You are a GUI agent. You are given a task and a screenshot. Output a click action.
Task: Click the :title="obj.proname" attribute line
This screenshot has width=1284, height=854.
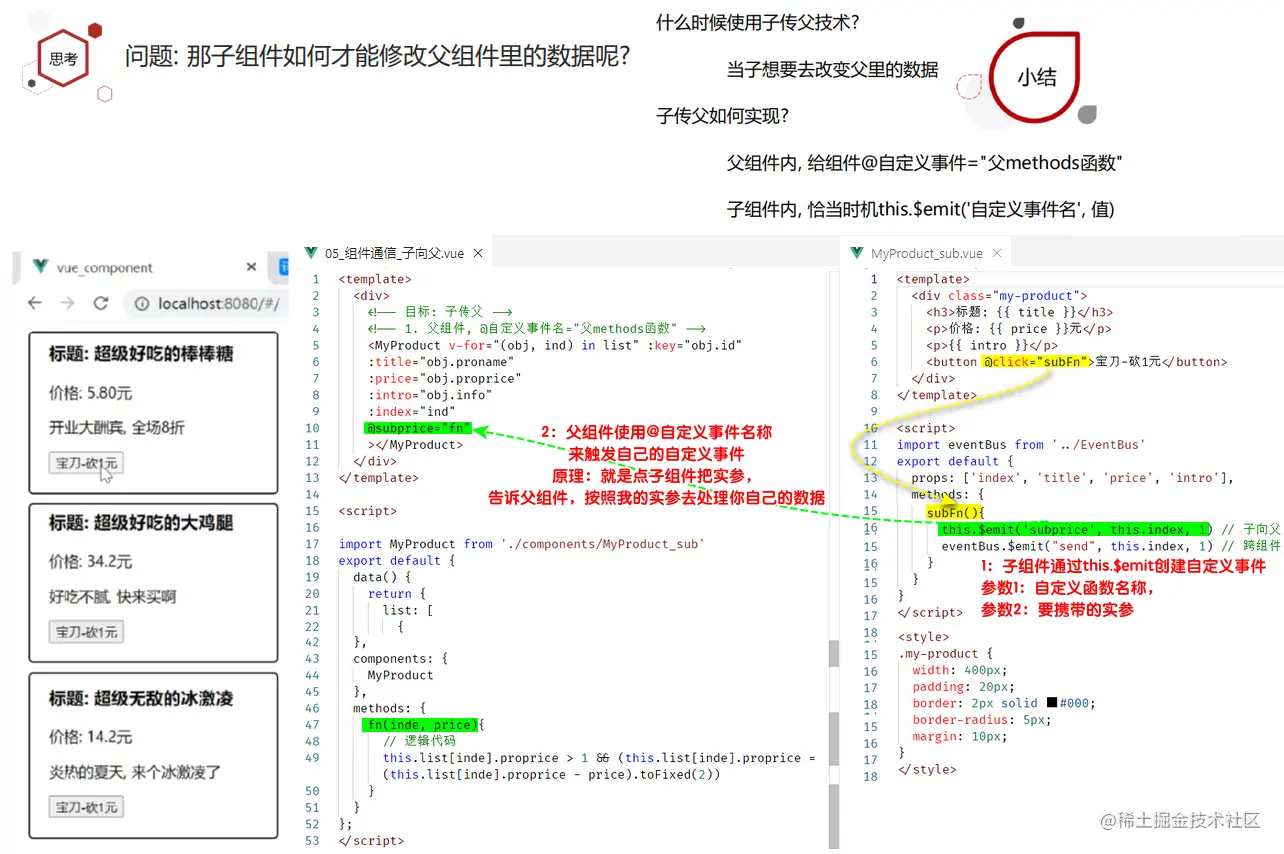click(440, 362)
